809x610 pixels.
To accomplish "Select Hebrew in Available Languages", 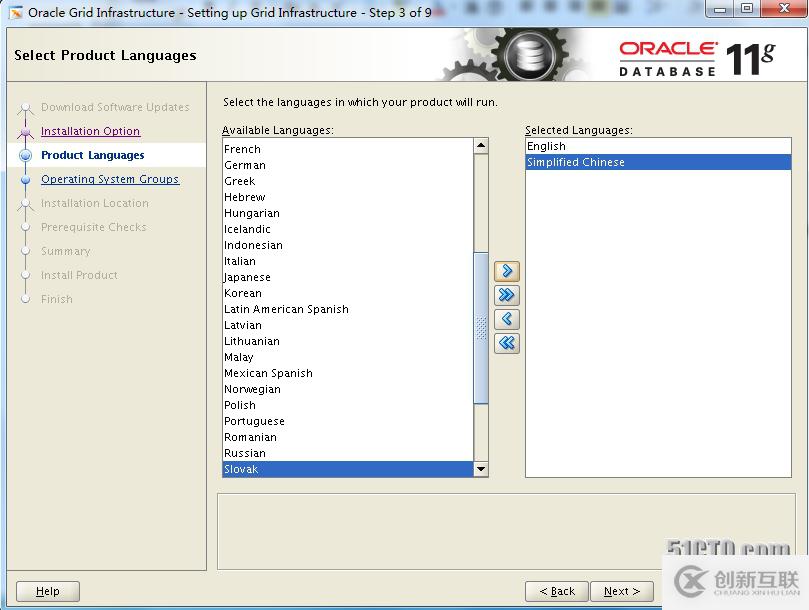I will 348,197.
